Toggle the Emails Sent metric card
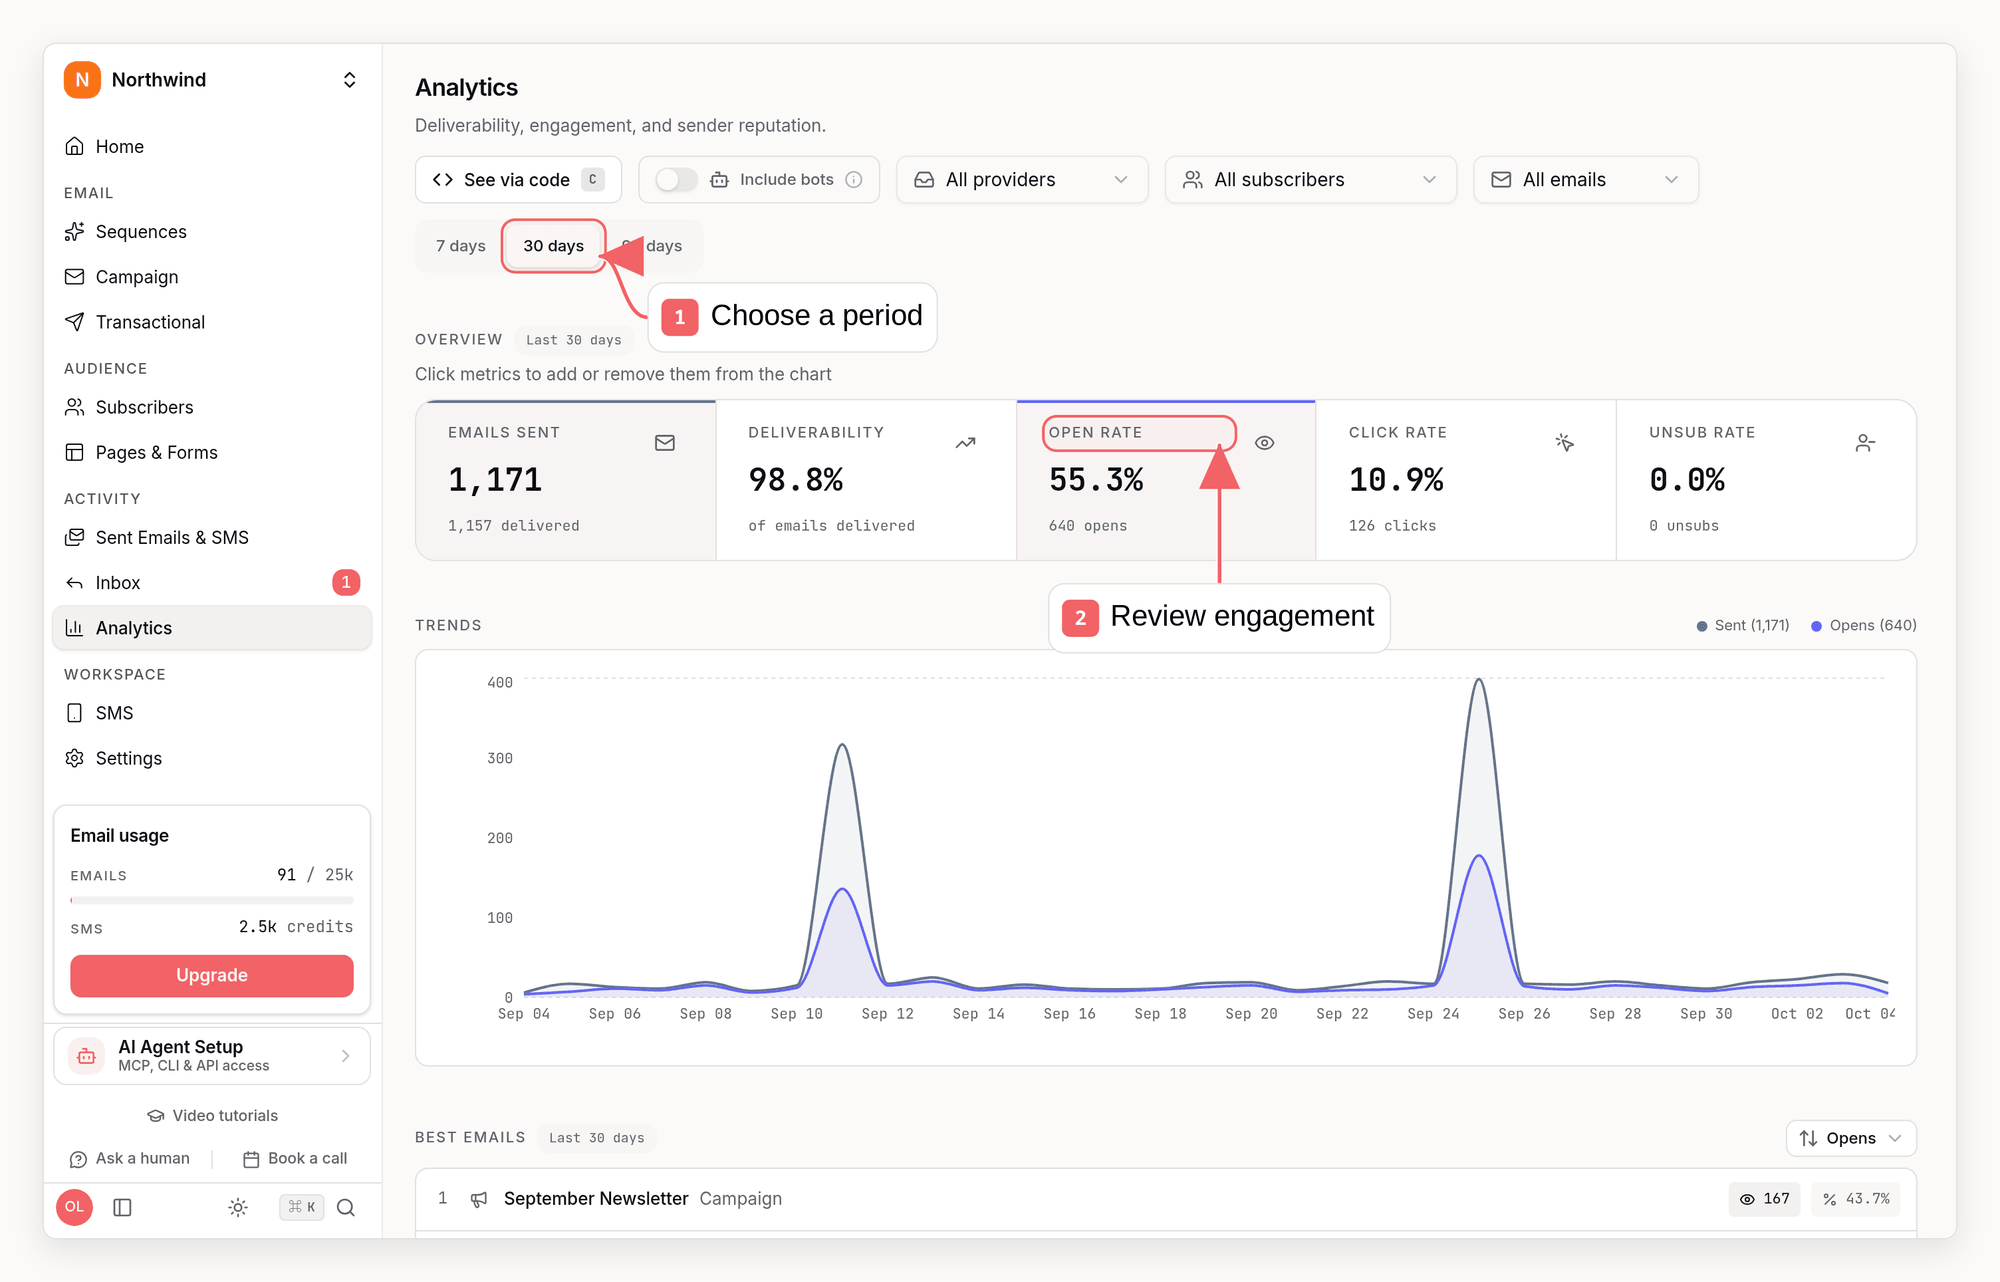This screenshot has height=1282, width=2000. click(566, 480)
